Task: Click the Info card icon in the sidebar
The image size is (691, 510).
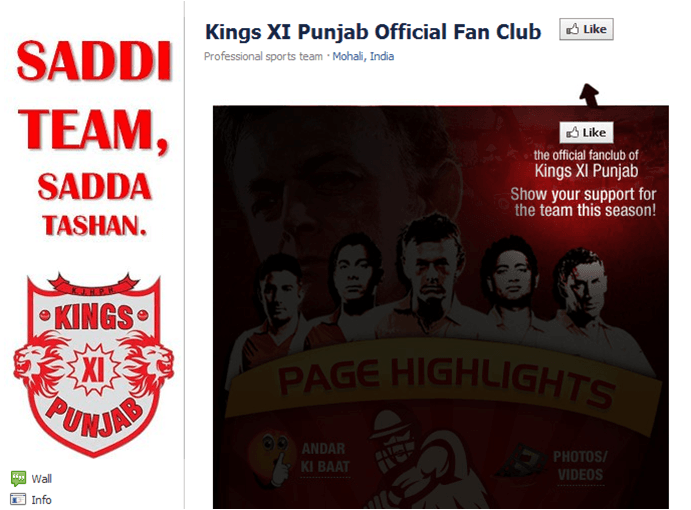Action: [x=18, y=499]
